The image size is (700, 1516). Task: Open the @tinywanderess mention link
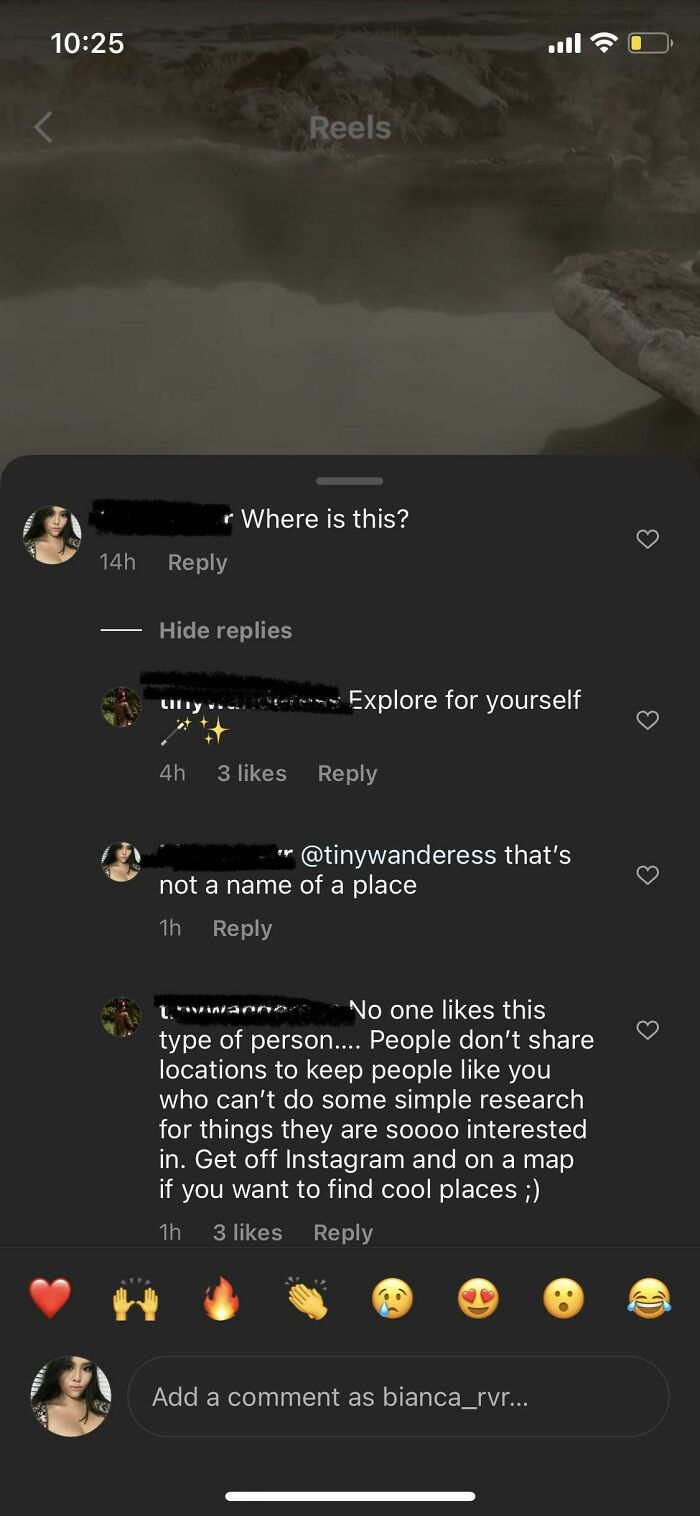pos(398,856)
